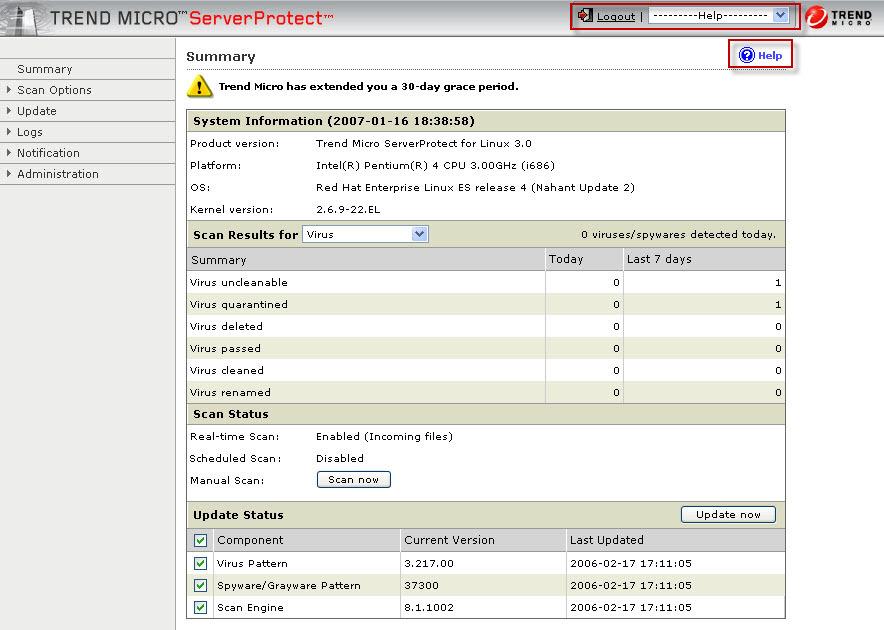Select the Notification menu item
The width and height of the screenshot is (884, 630).
(48, 153)
